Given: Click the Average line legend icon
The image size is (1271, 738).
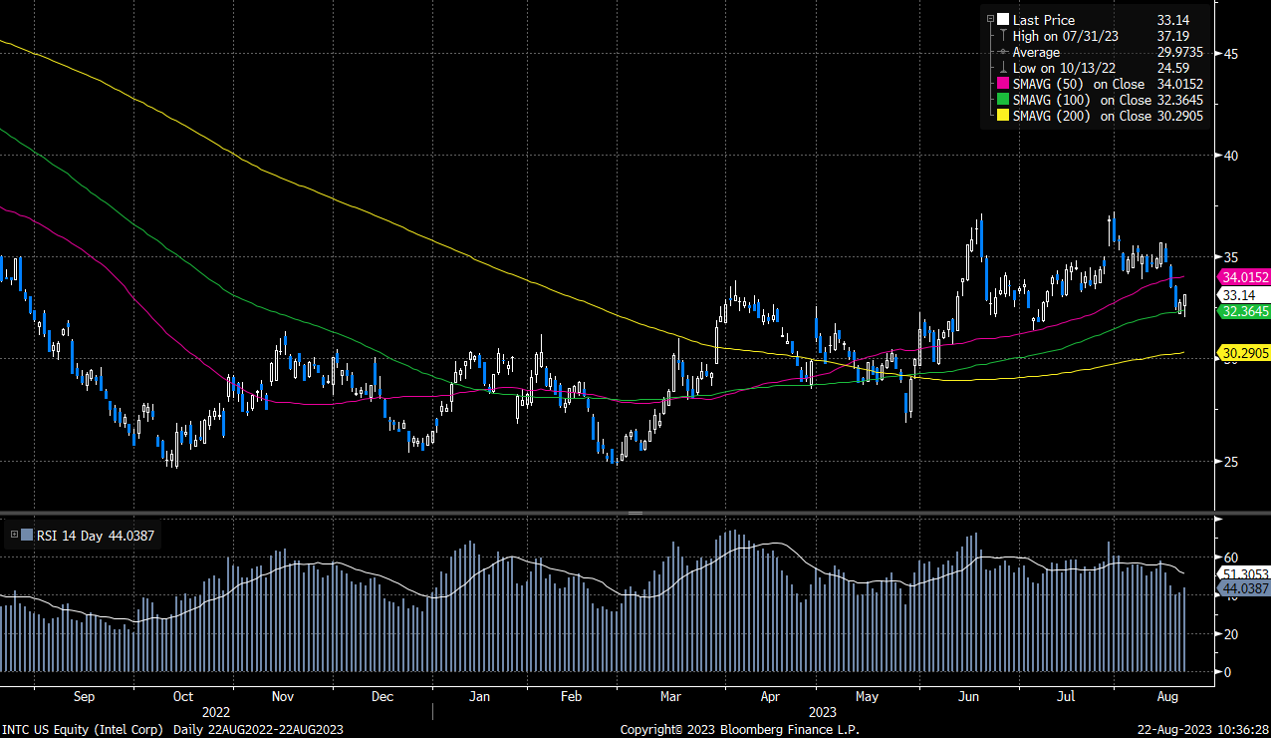Looking at the screenshot, I should click(1002, 52).
